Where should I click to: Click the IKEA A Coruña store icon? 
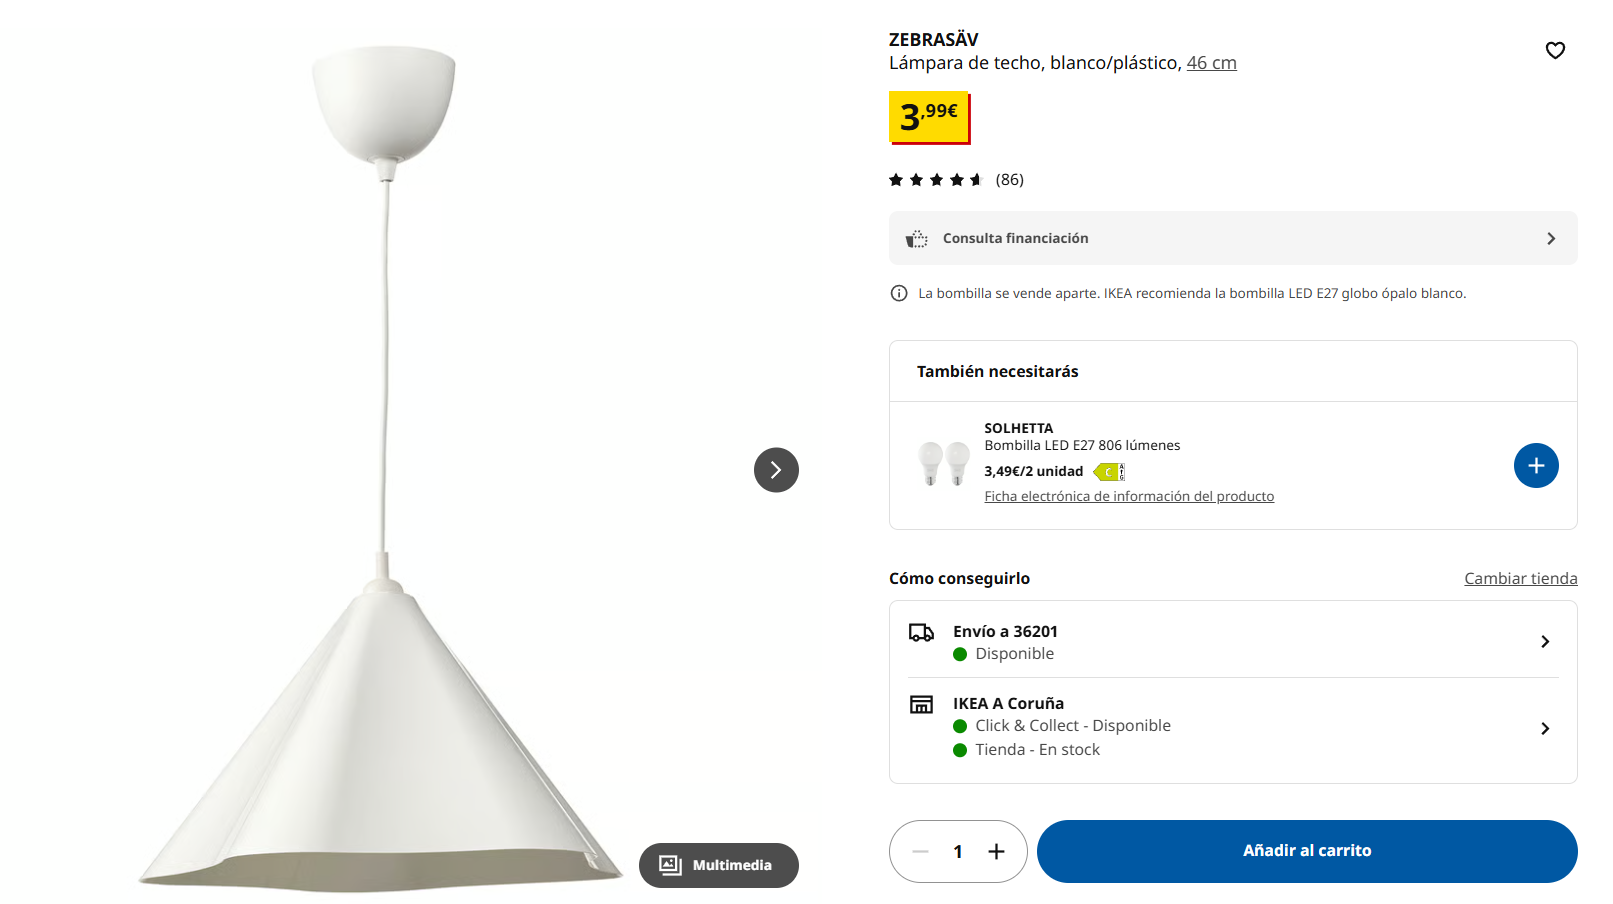921,705
